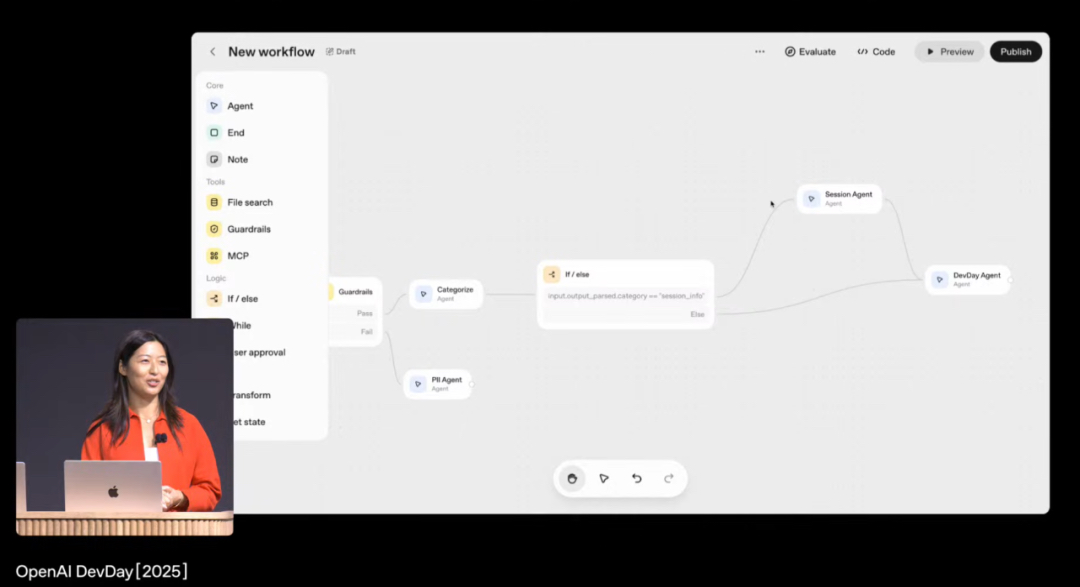The image size is (1080, 587).
Task: Choose the Transform item
Action: (x=252, y=395)
